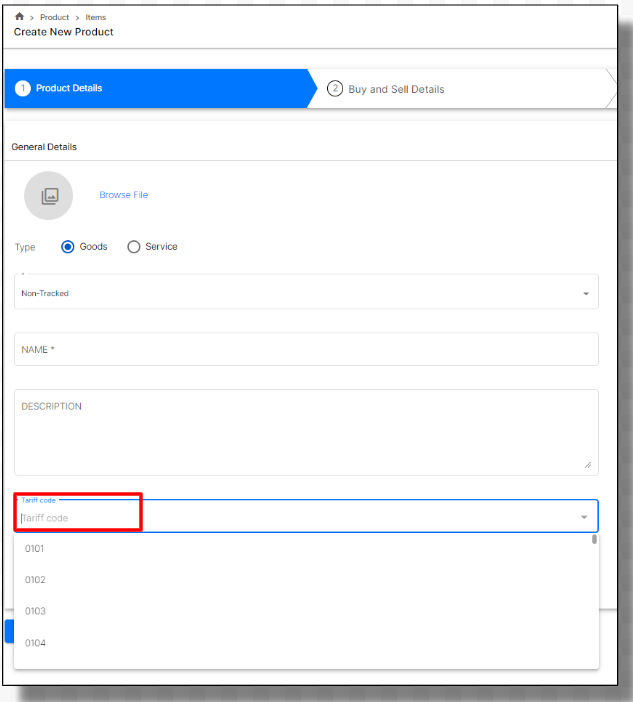Choose tariff code 0103
The height and width of the screenshot is (702, 633).
[306, 611]
